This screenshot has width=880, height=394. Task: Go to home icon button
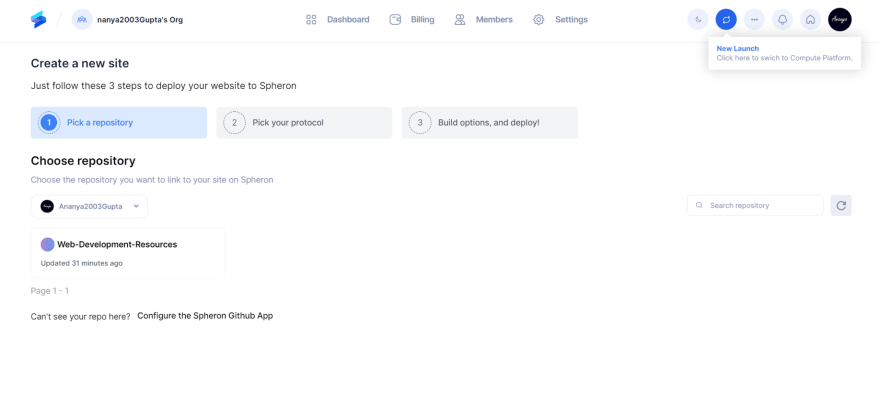[810, 20]
